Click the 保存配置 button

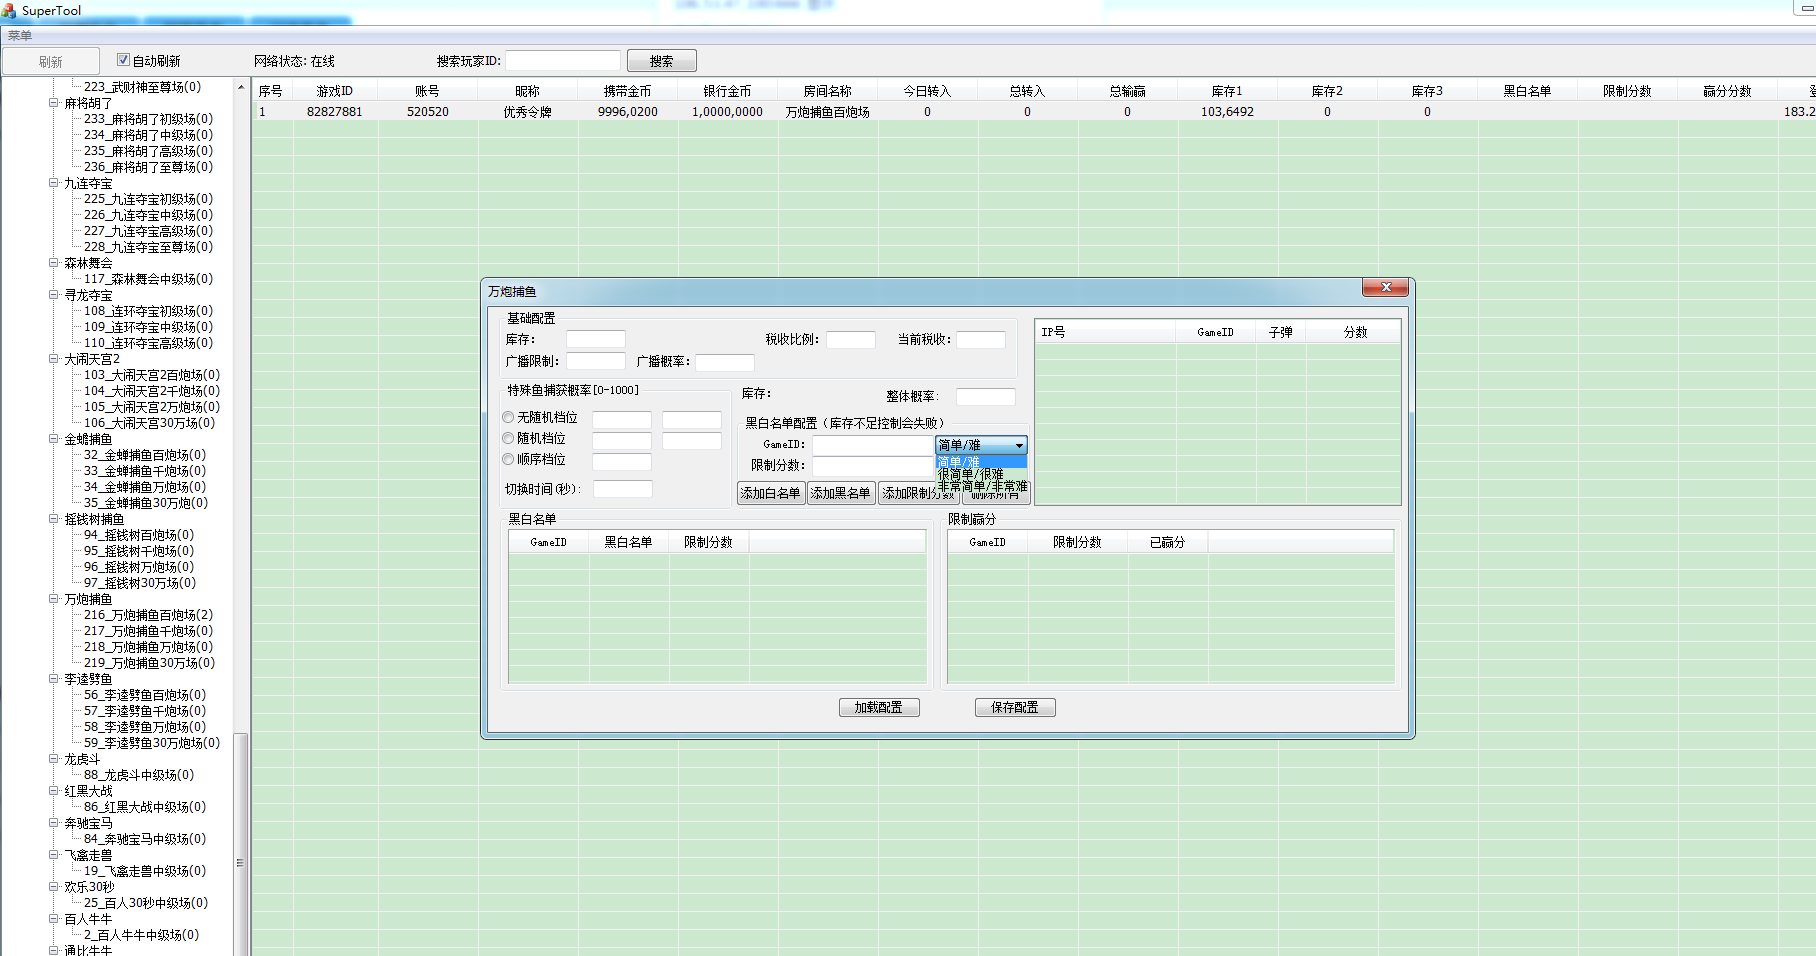coord(1014,707)
